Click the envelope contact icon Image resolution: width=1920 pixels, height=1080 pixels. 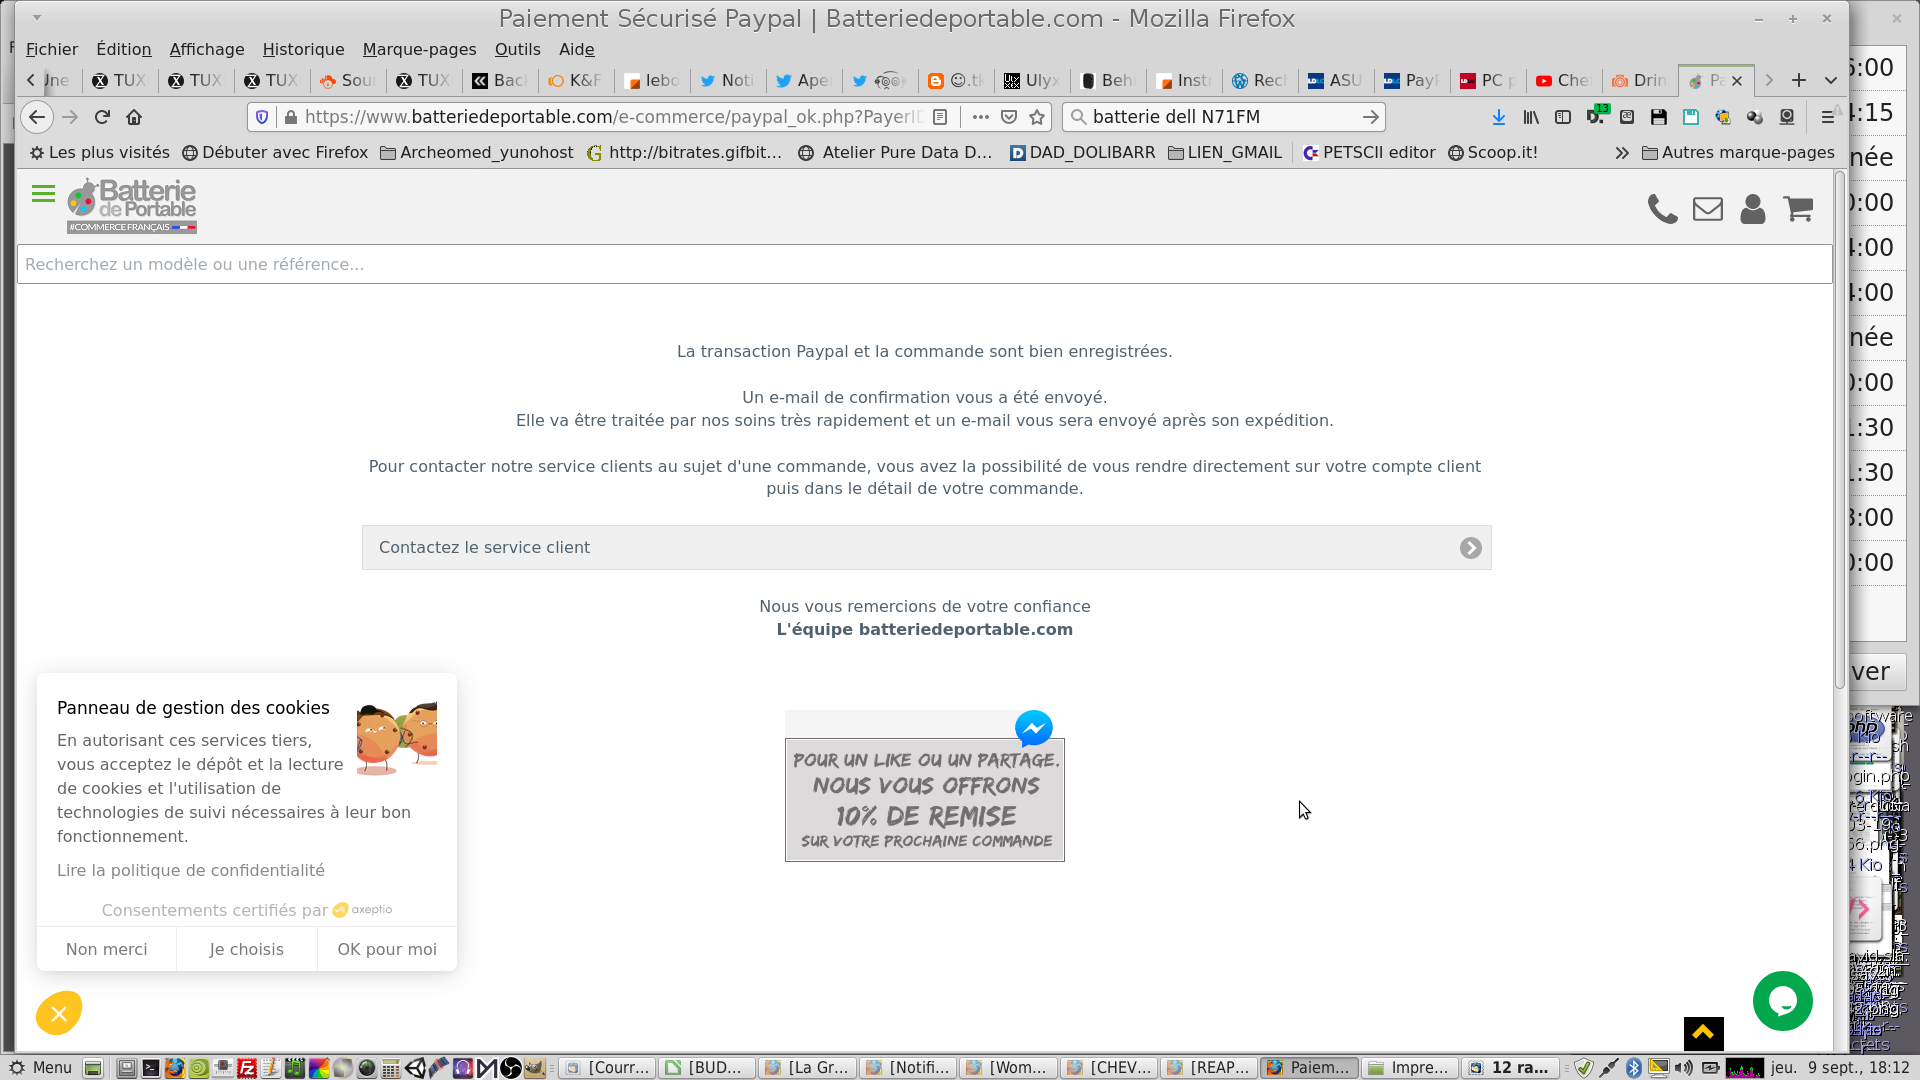coord(1707,209)
